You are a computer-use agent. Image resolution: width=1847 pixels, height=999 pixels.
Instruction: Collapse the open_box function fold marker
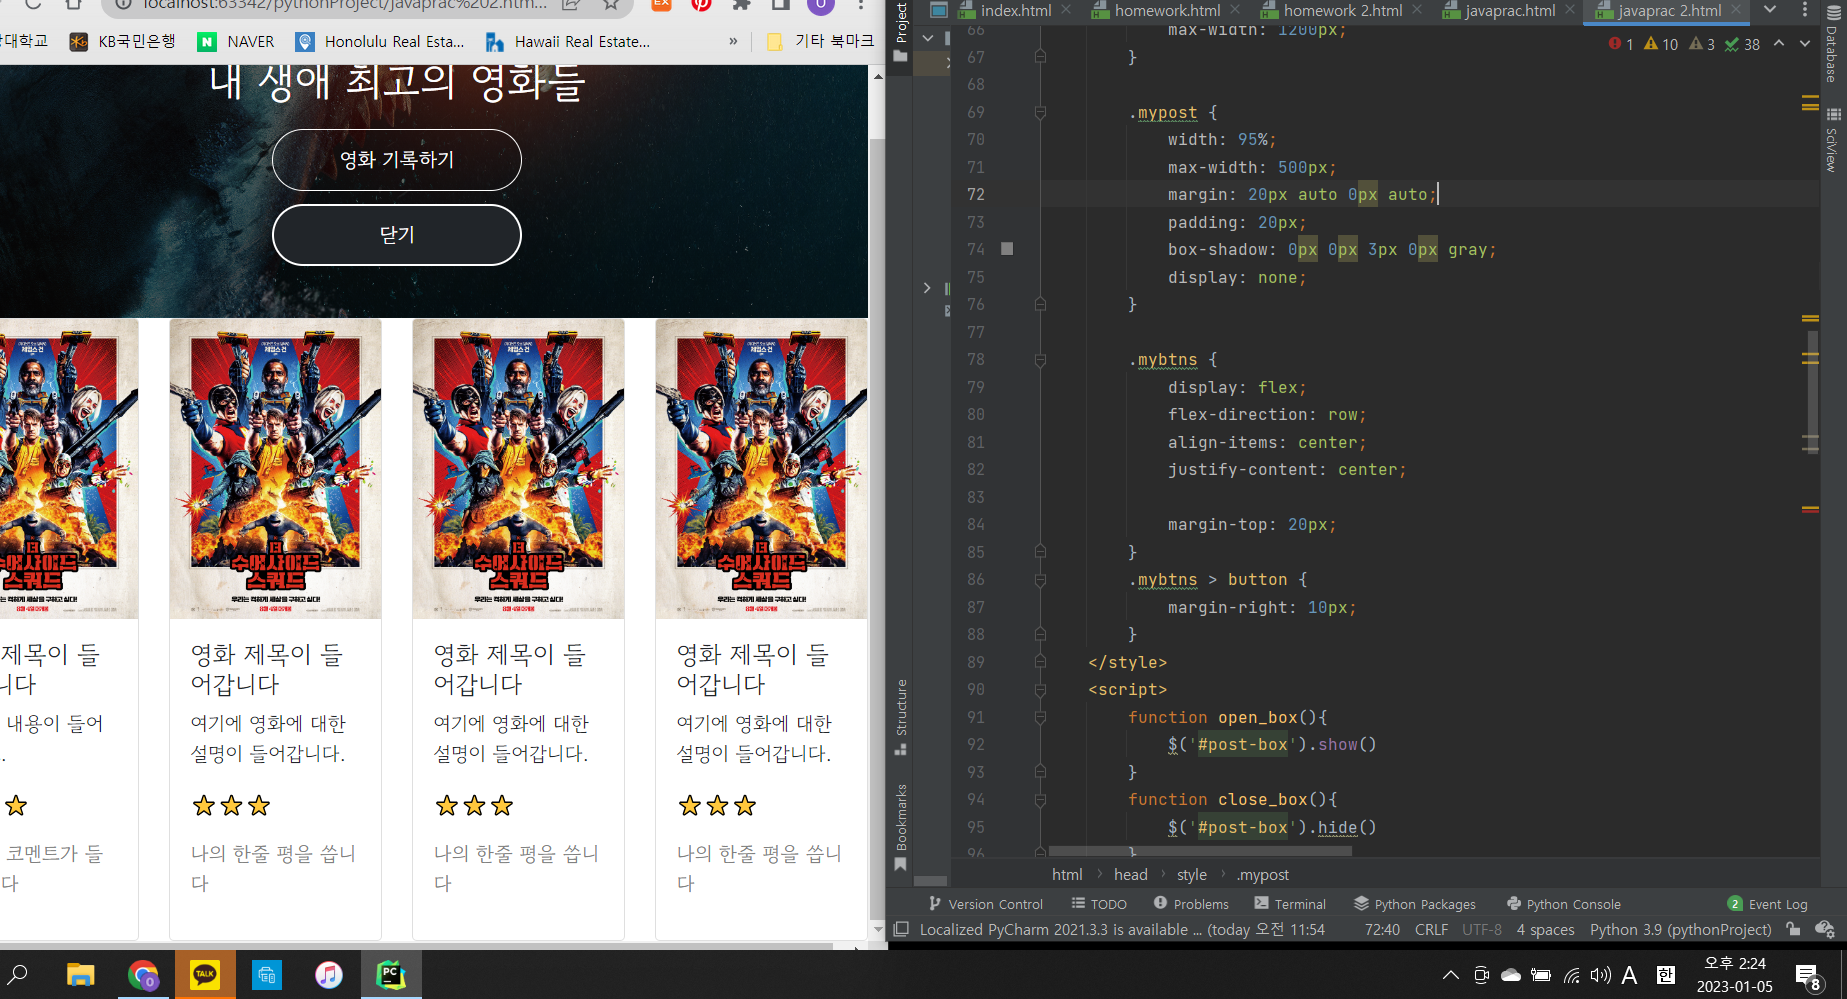coord(1040,717)
